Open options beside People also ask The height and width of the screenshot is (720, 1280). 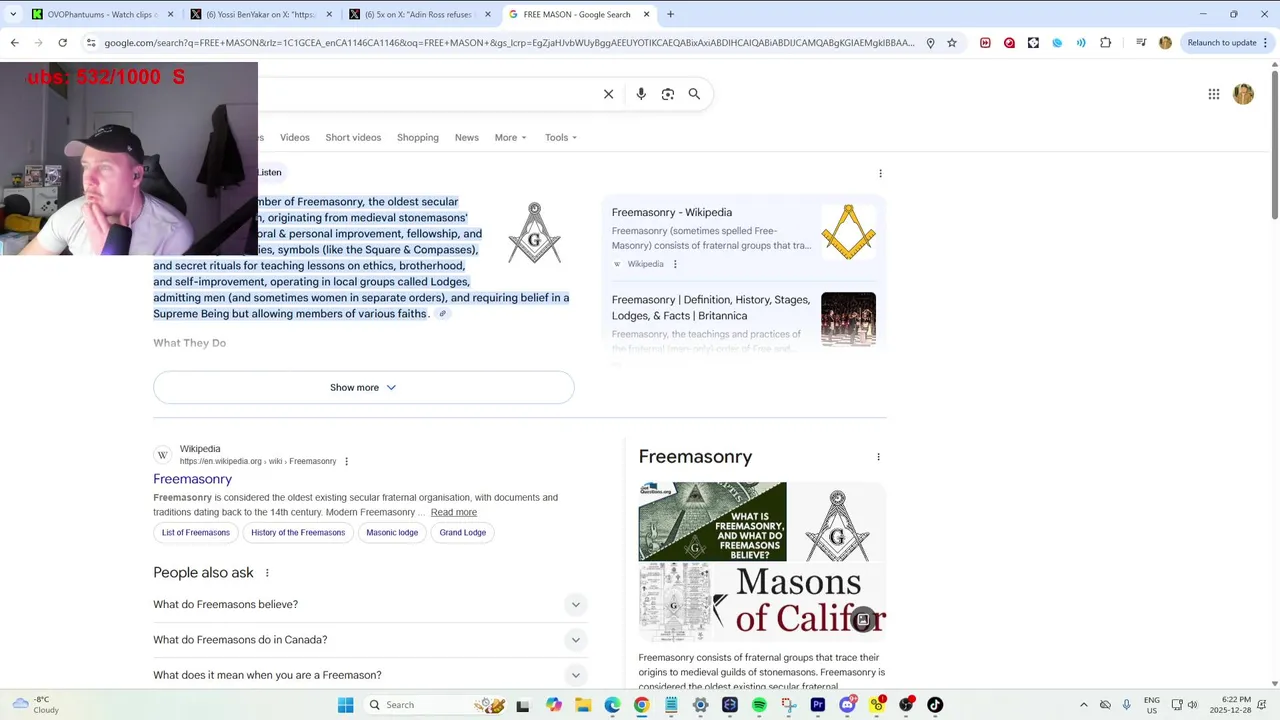coord(267,573)
